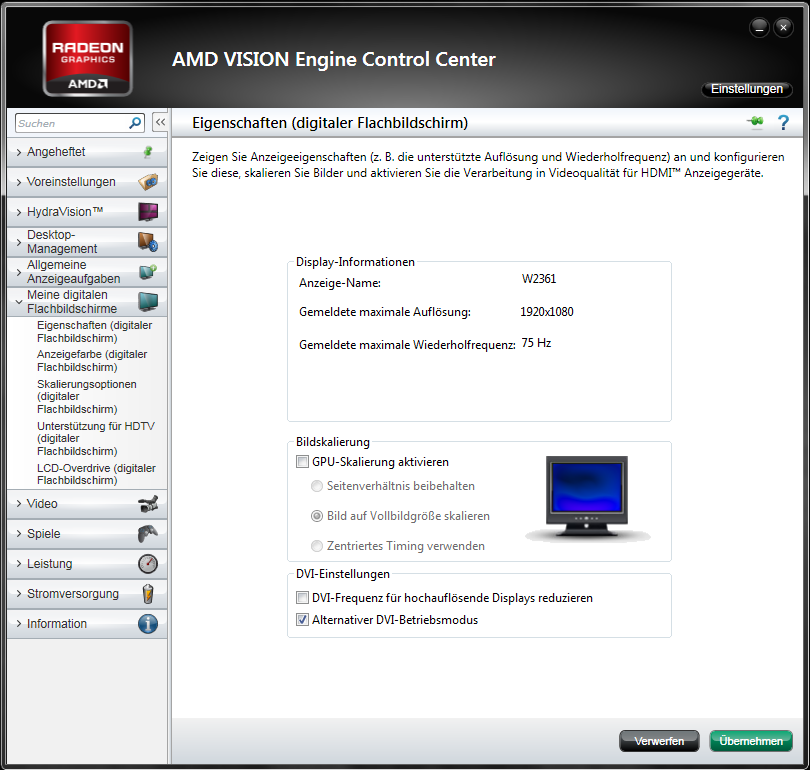
Task: Click the Radeon Graphics AMD logo
Action: (x=87, y=58)
